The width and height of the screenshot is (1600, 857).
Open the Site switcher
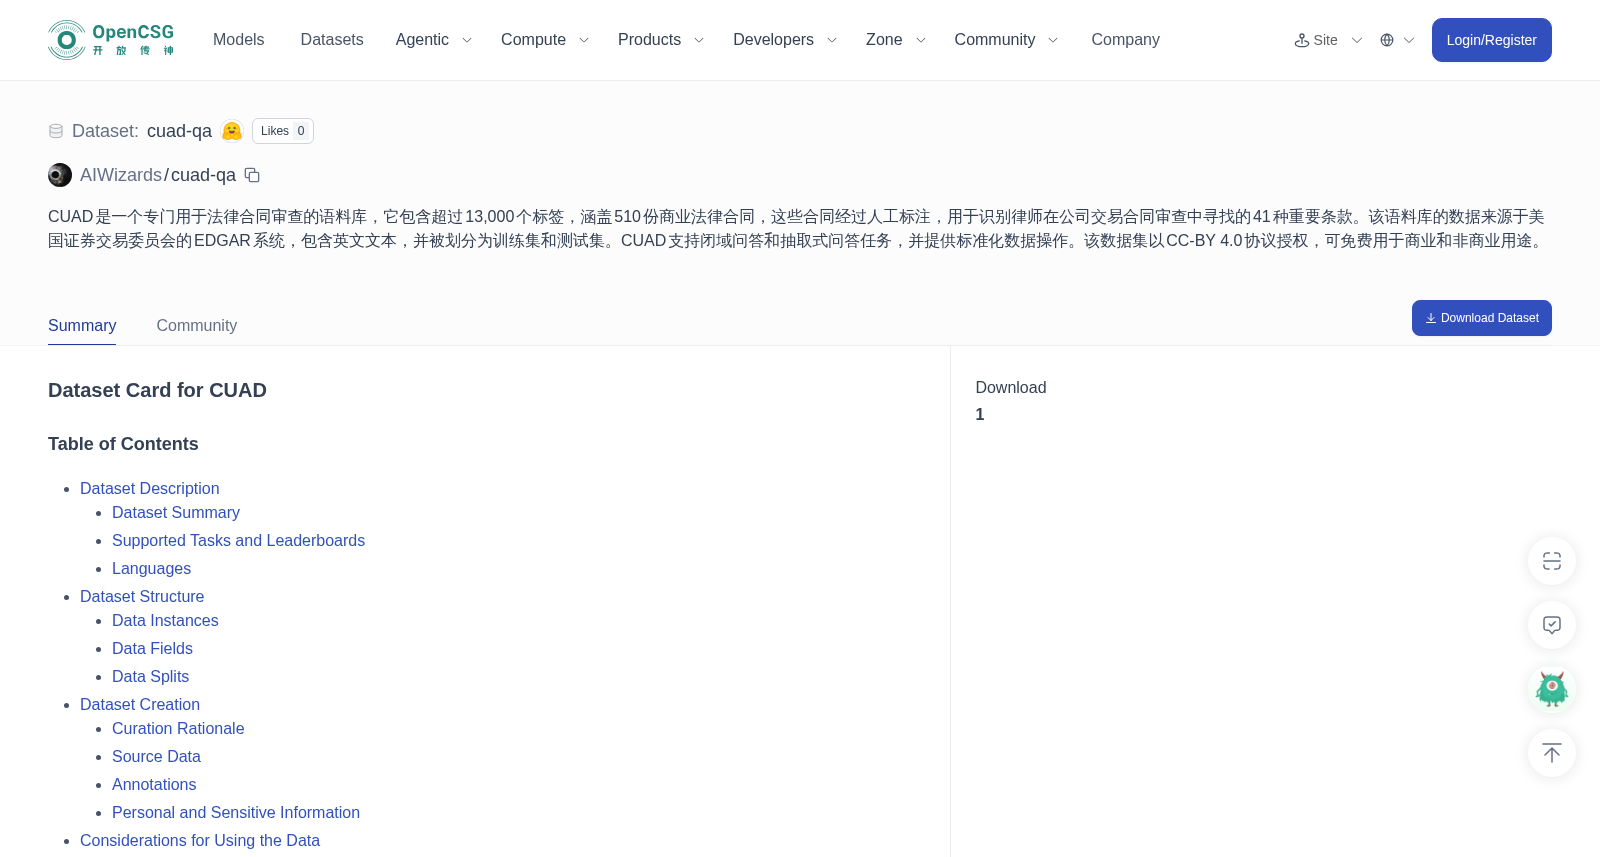(x=1328, y=40)
